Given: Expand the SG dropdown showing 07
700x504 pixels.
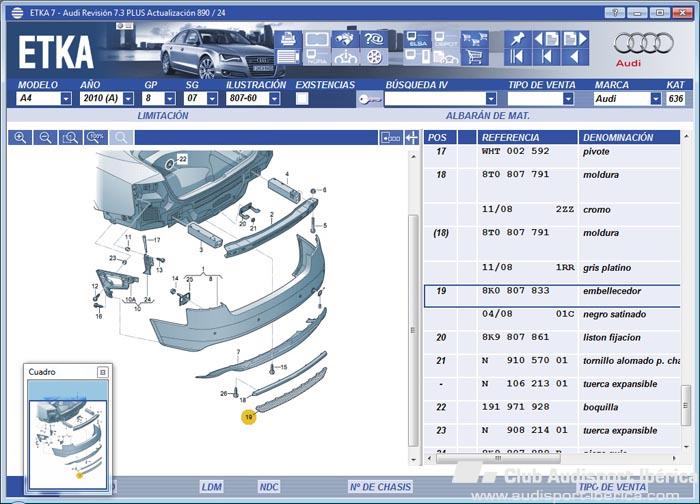Looking at the screenshot, I should [x=212, y=98].
